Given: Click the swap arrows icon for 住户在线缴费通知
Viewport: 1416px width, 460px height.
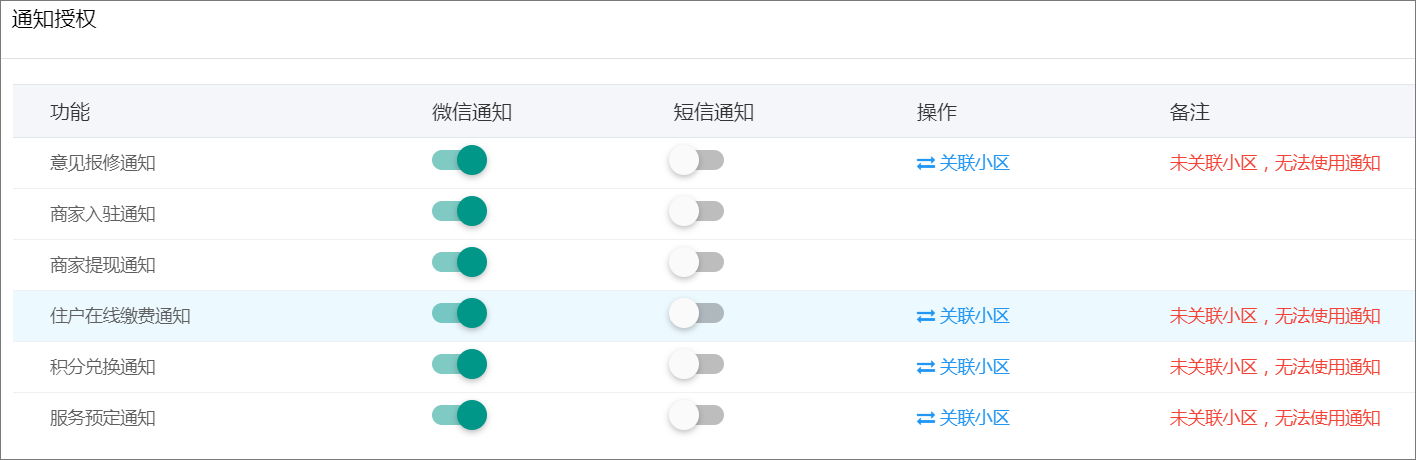Looking at the screenshot, I should (x=925, y=316).
